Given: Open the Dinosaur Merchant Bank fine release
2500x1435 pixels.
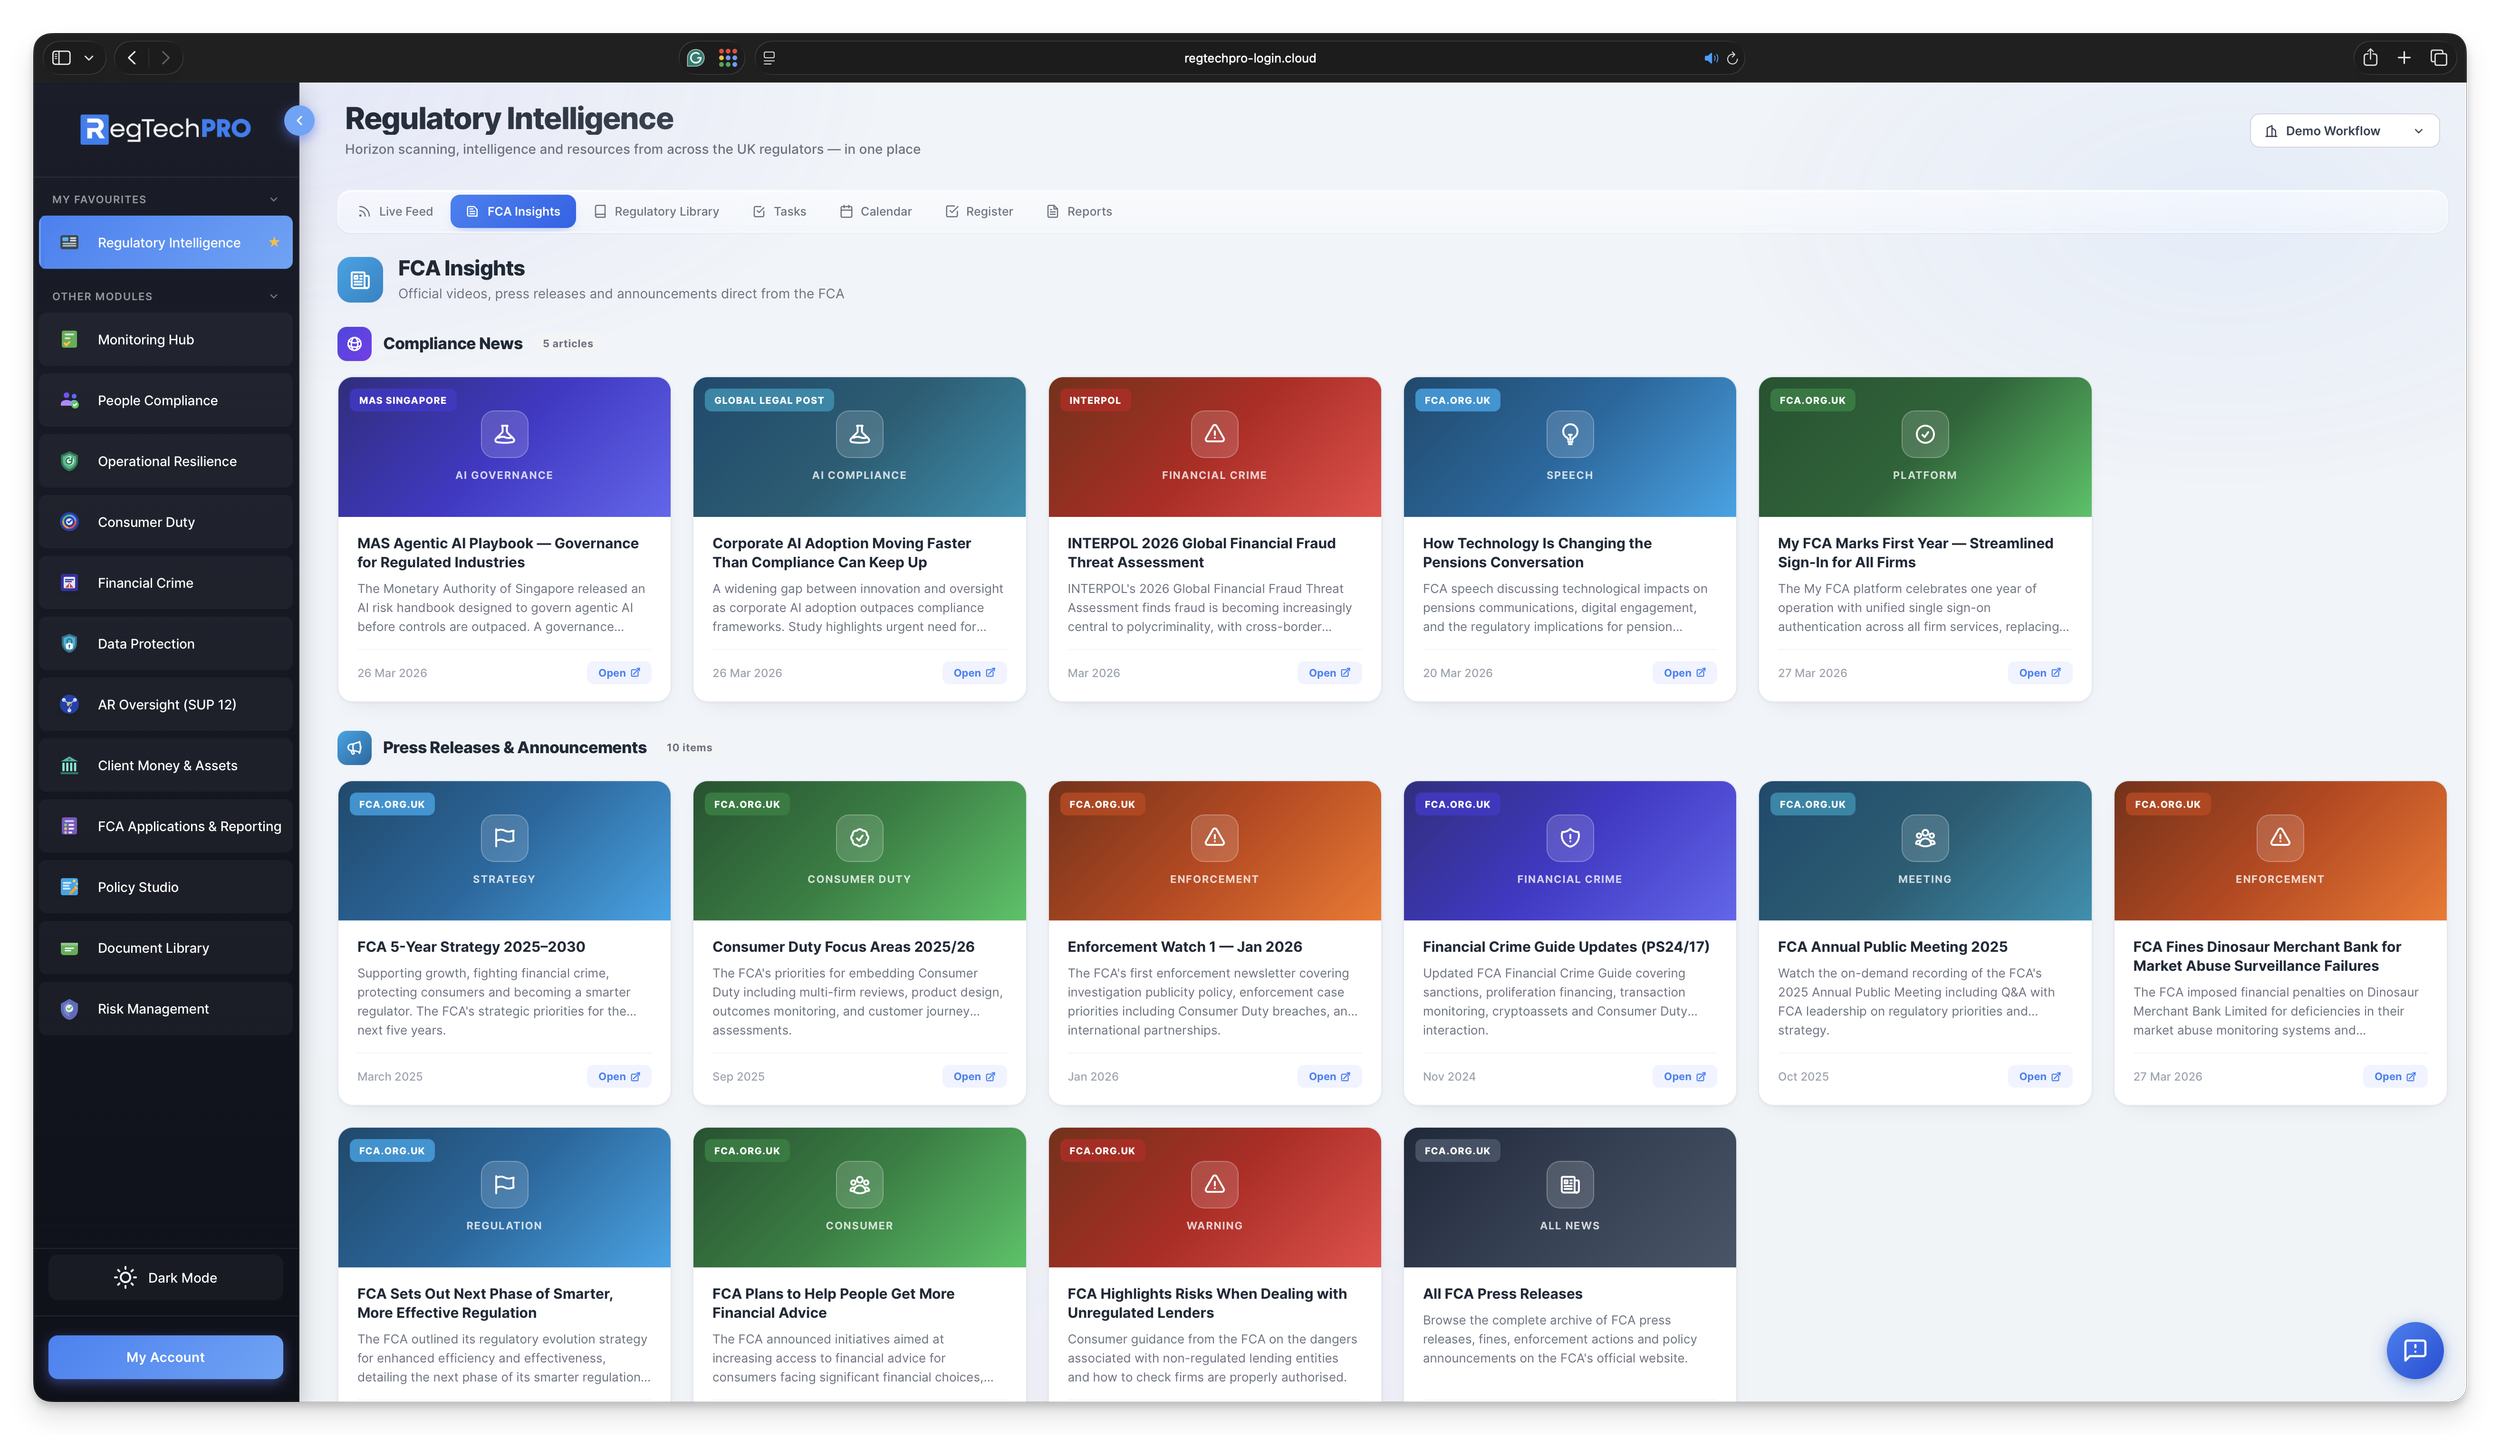Looking at the screenshot, I should 2395,1077.
